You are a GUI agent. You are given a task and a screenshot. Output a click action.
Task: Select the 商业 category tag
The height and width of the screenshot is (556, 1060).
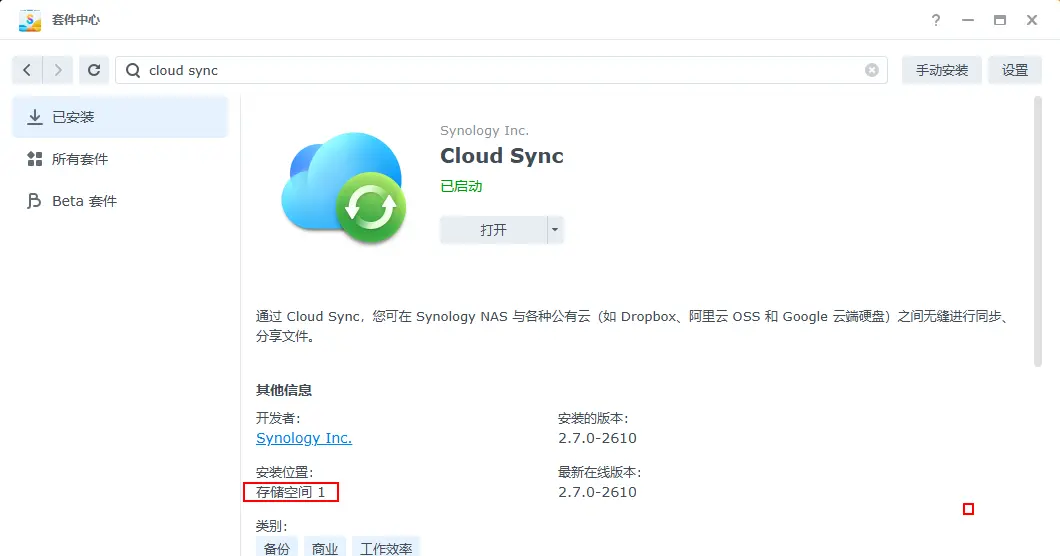point(325,548)
